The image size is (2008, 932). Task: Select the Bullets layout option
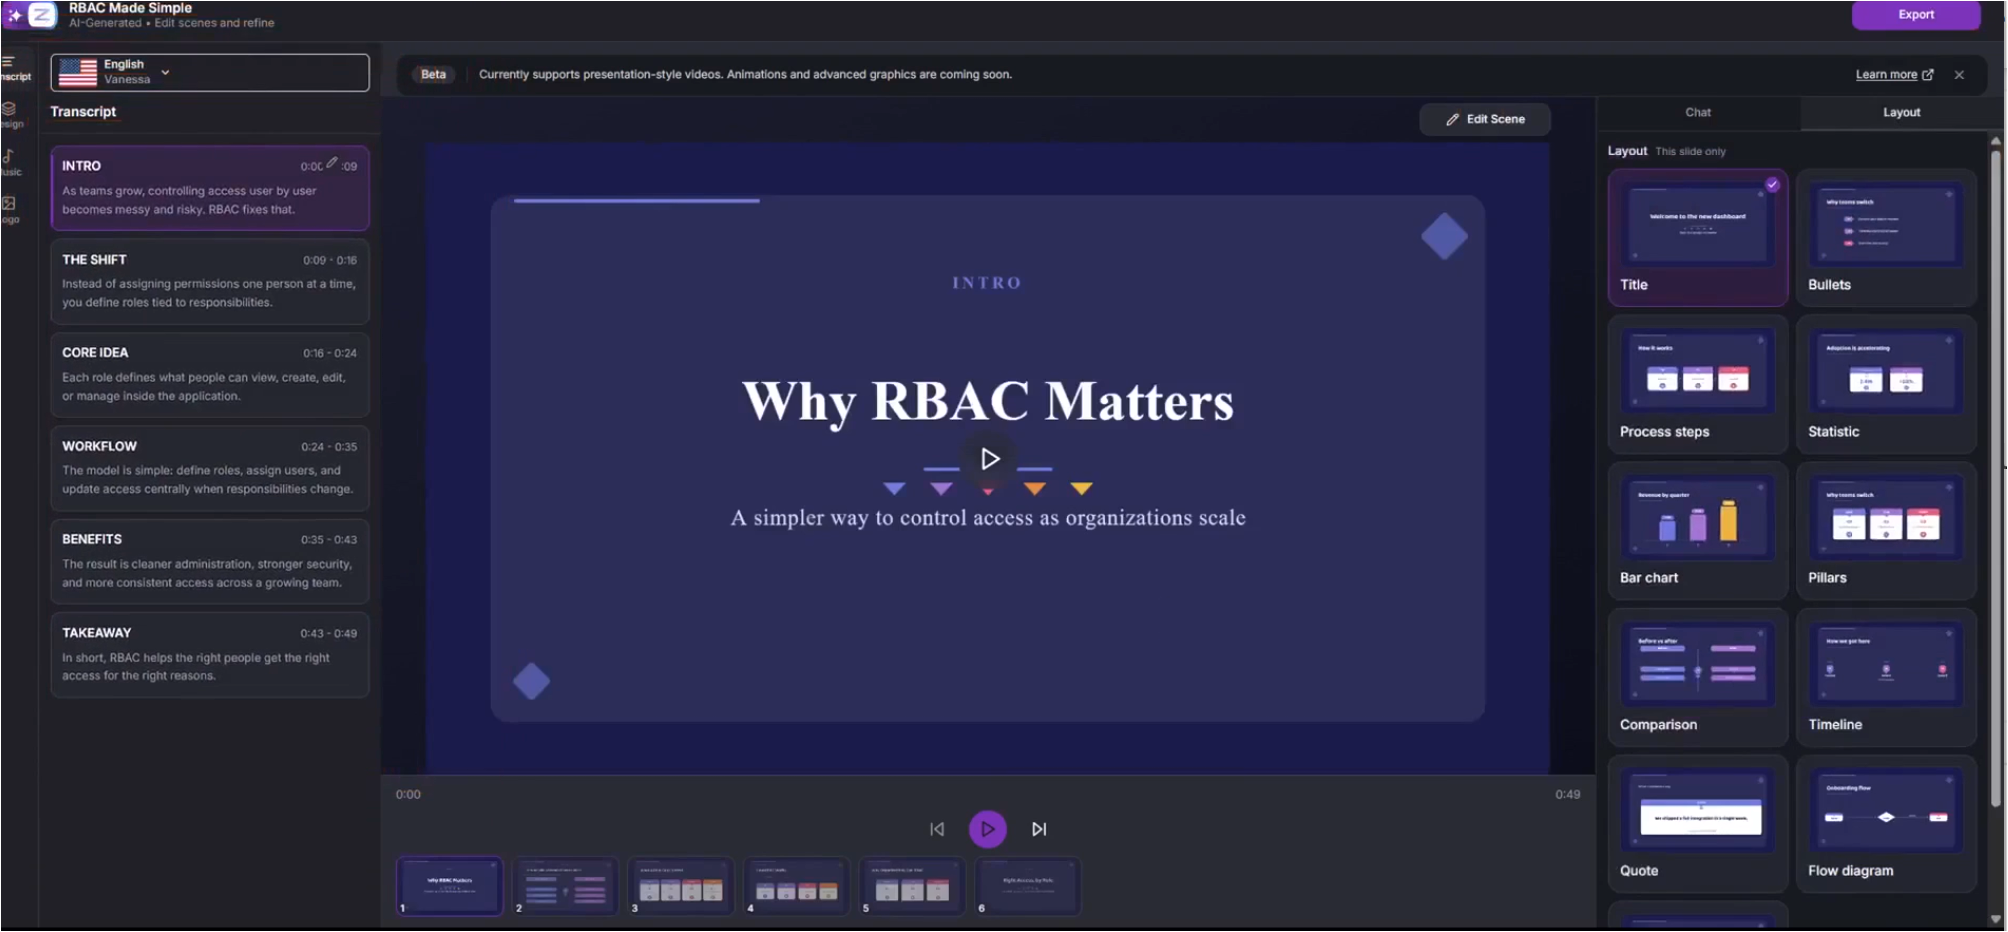point(1886,238)
